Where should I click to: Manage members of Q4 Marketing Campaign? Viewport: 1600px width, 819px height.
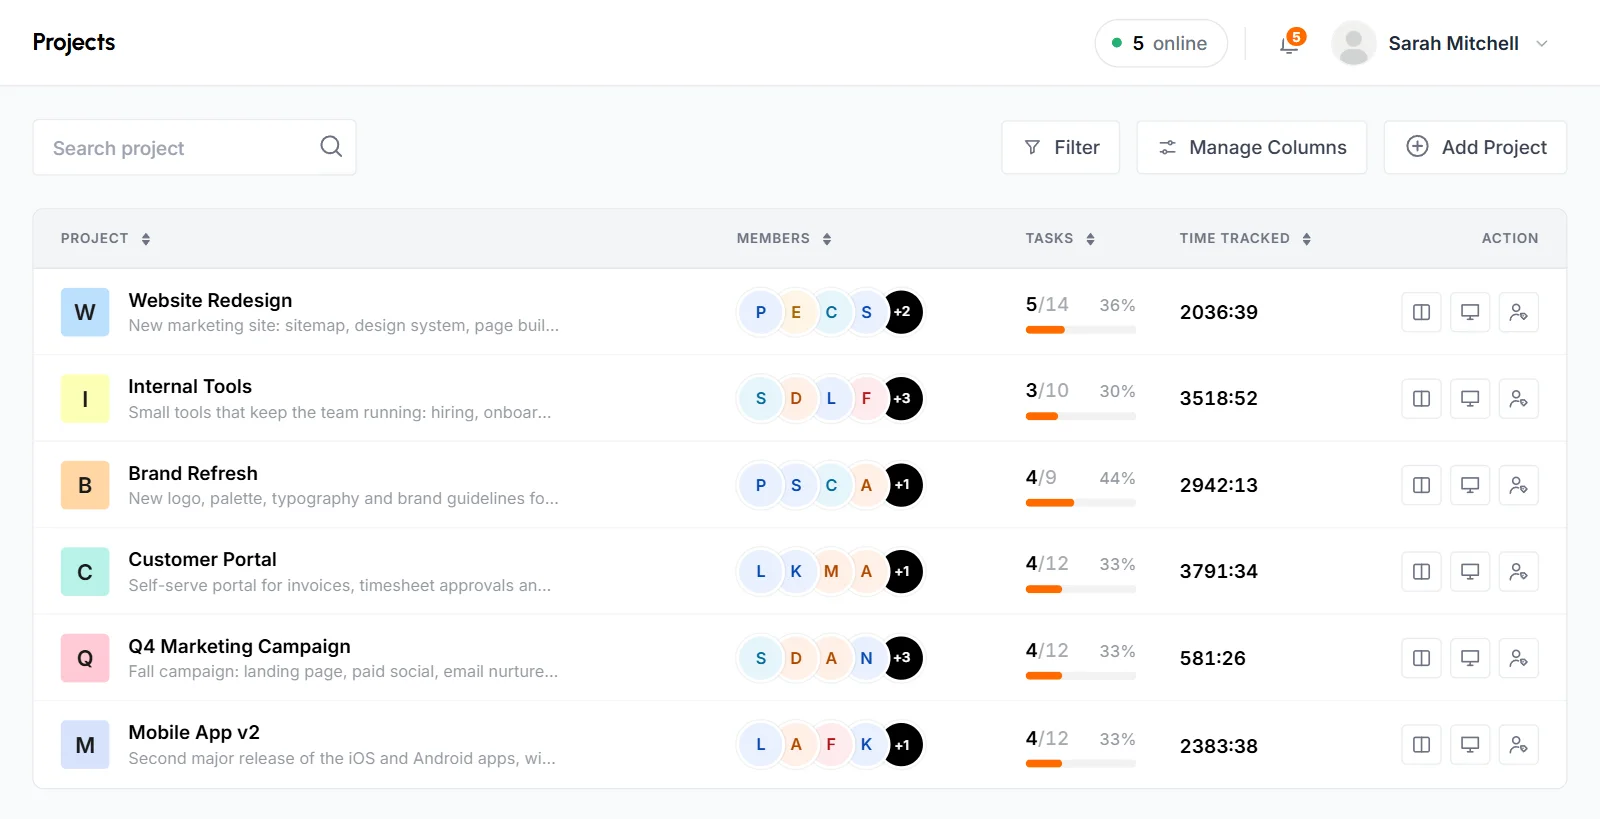point(1518,658)
